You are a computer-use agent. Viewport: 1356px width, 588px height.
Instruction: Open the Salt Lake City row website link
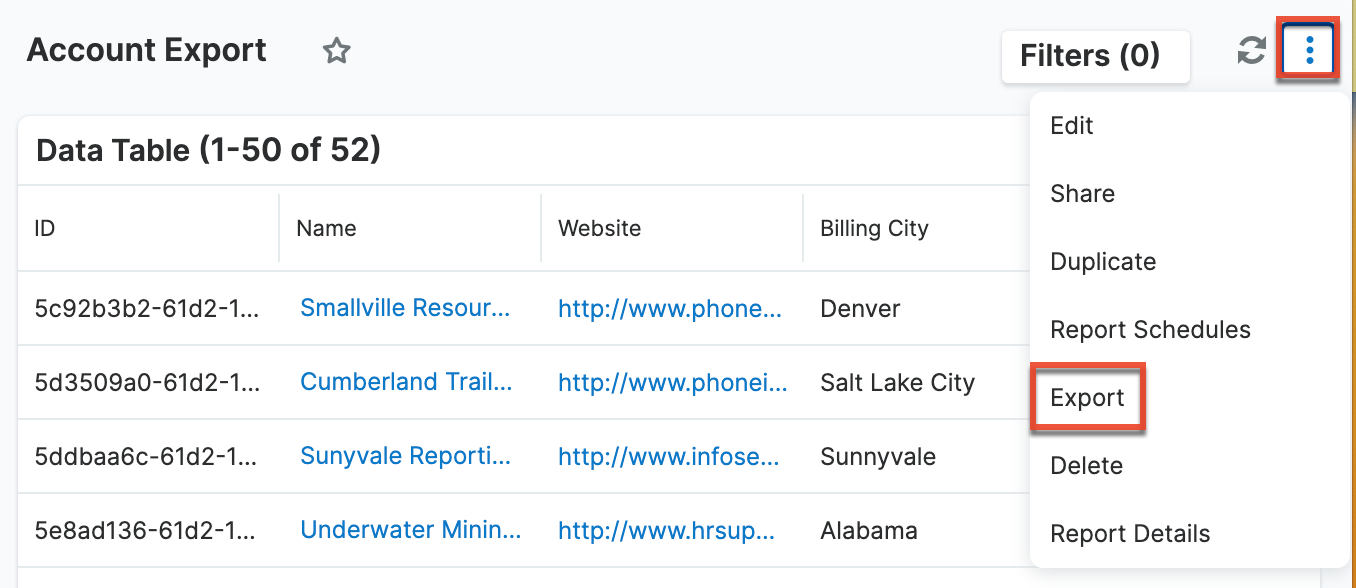[672, 382]
